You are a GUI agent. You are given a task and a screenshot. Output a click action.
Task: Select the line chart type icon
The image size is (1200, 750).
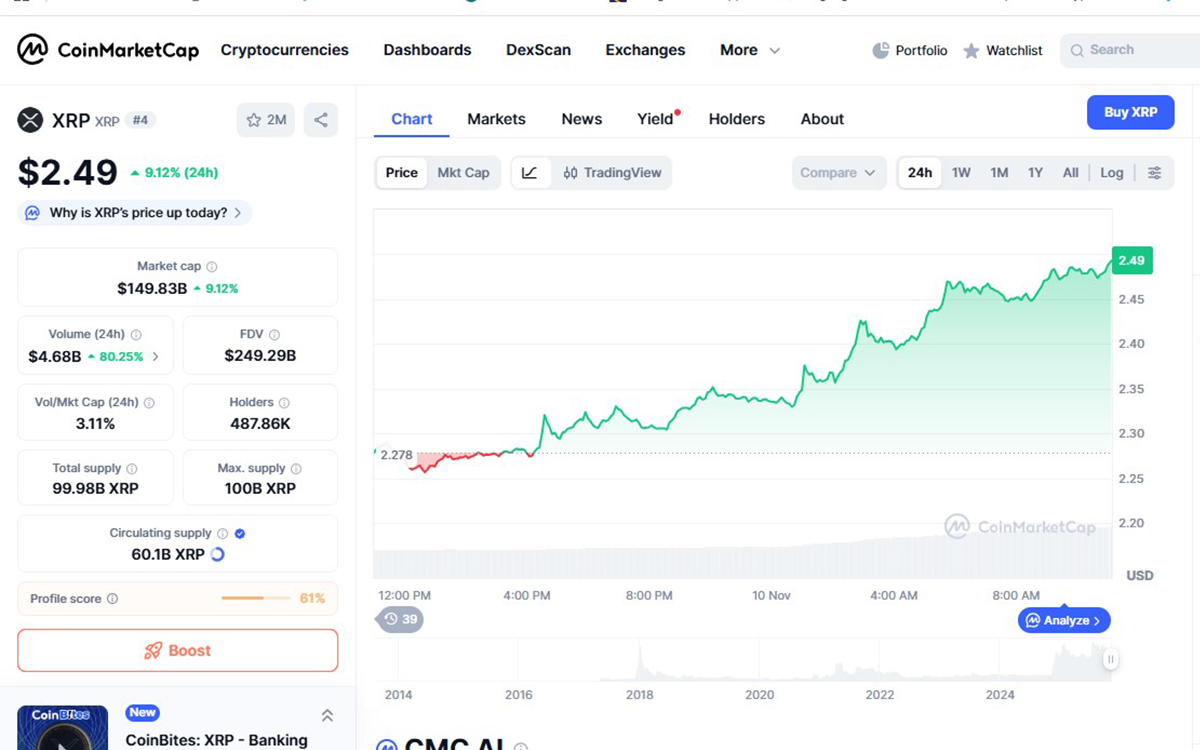click(531, 172)
